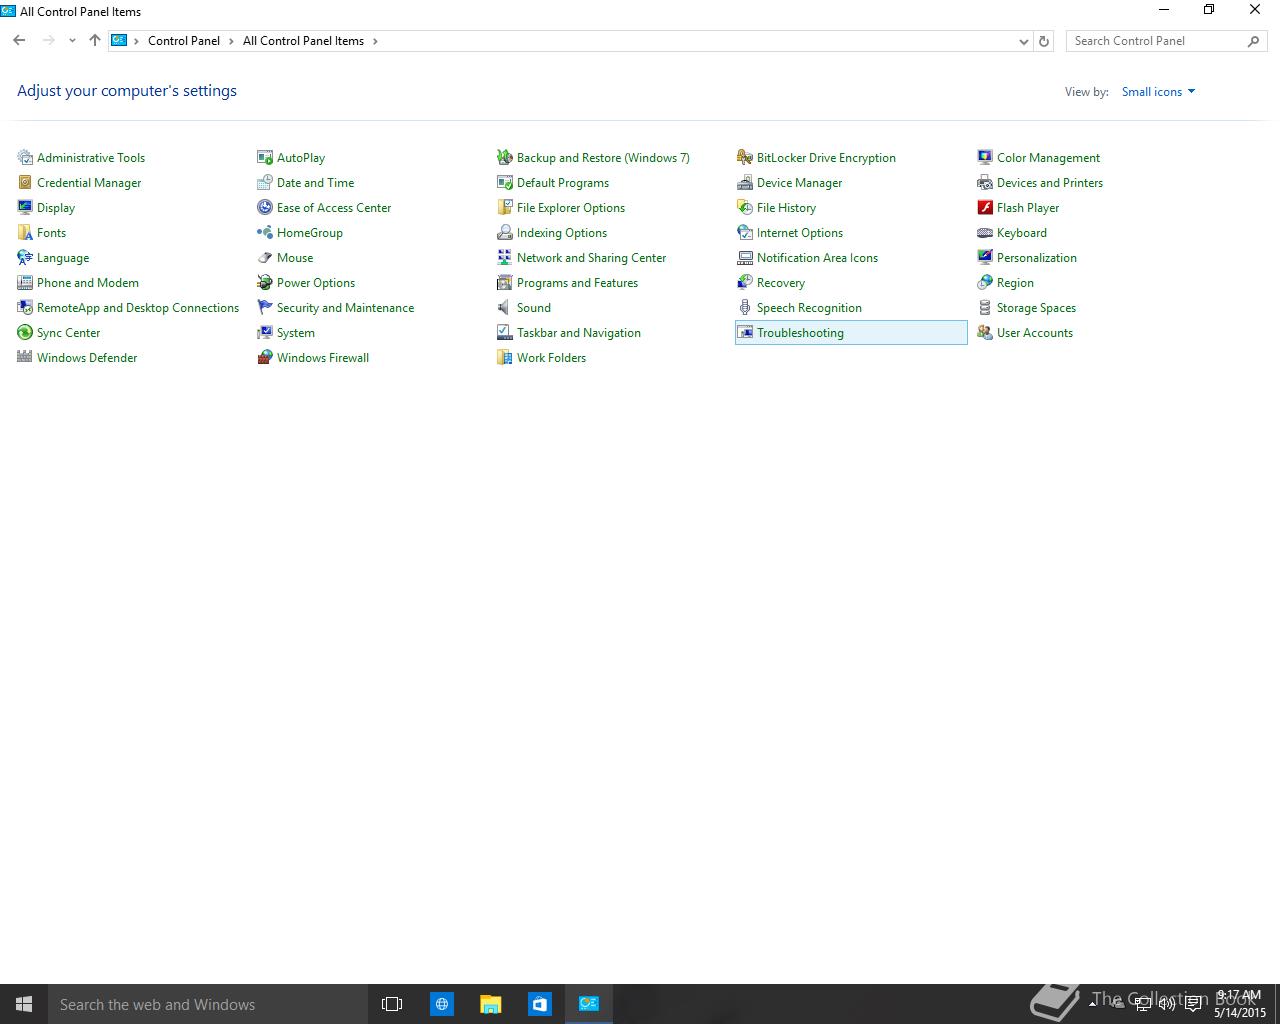Click the Phone and Modem icon
The width and height of the screenshot is (1280, 1024).
pos(25,282)
